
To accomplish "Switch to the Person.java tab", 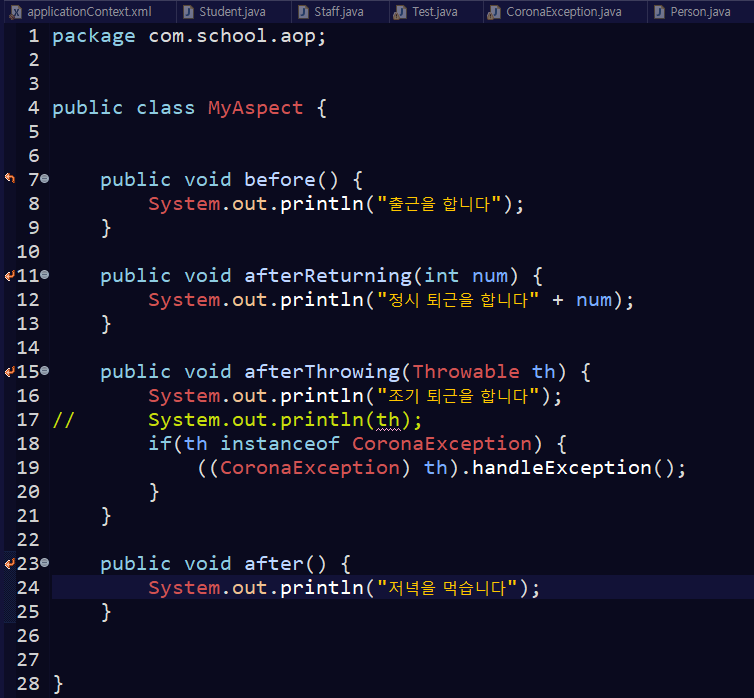I will (700, 12).
